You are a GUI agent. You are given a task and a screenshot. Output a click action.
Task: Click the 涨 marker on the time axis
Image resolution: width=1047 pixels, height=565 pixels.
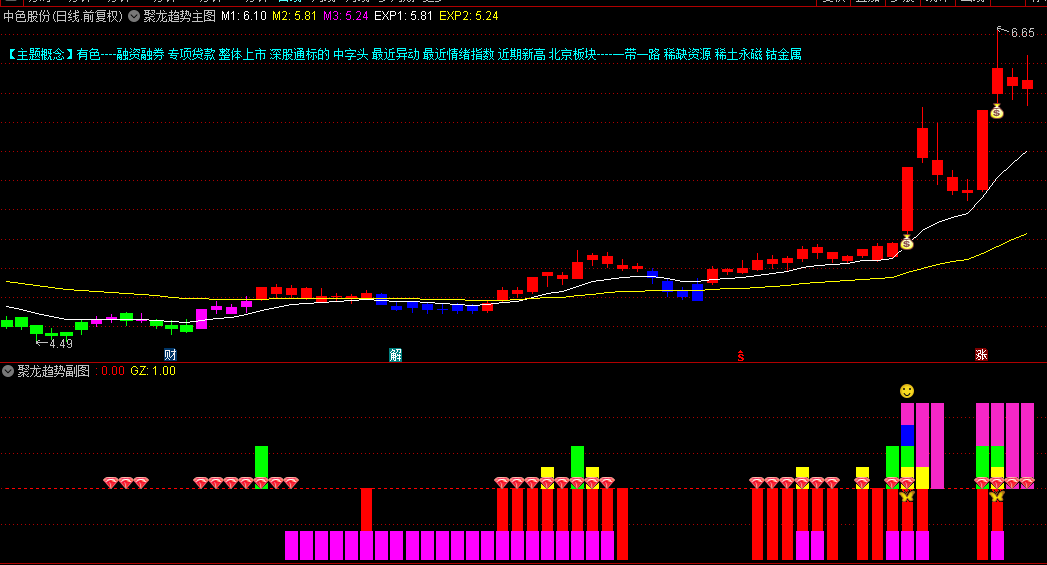[x=981, y=355]
